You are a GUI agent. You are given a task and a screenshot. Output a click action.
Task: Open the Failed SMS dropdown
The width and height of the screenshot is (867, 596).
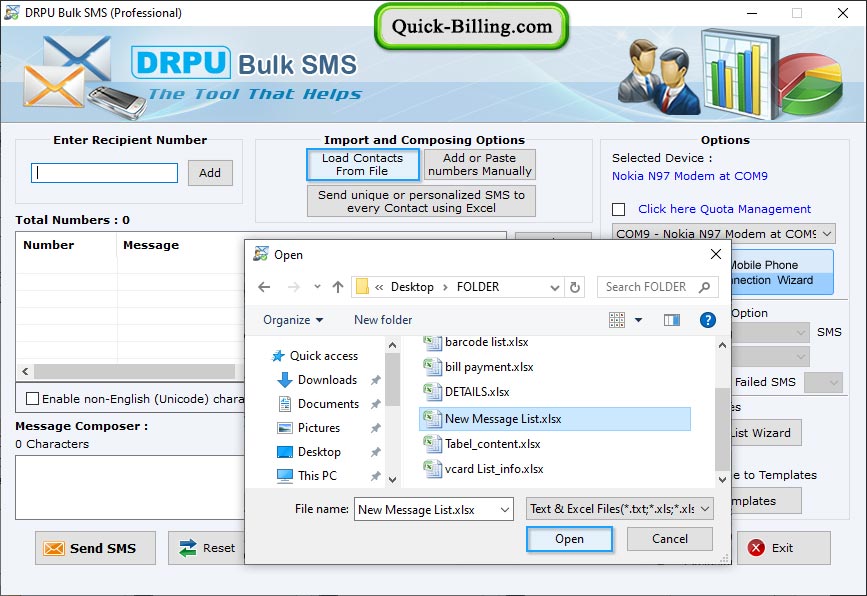tap(823, 382)
